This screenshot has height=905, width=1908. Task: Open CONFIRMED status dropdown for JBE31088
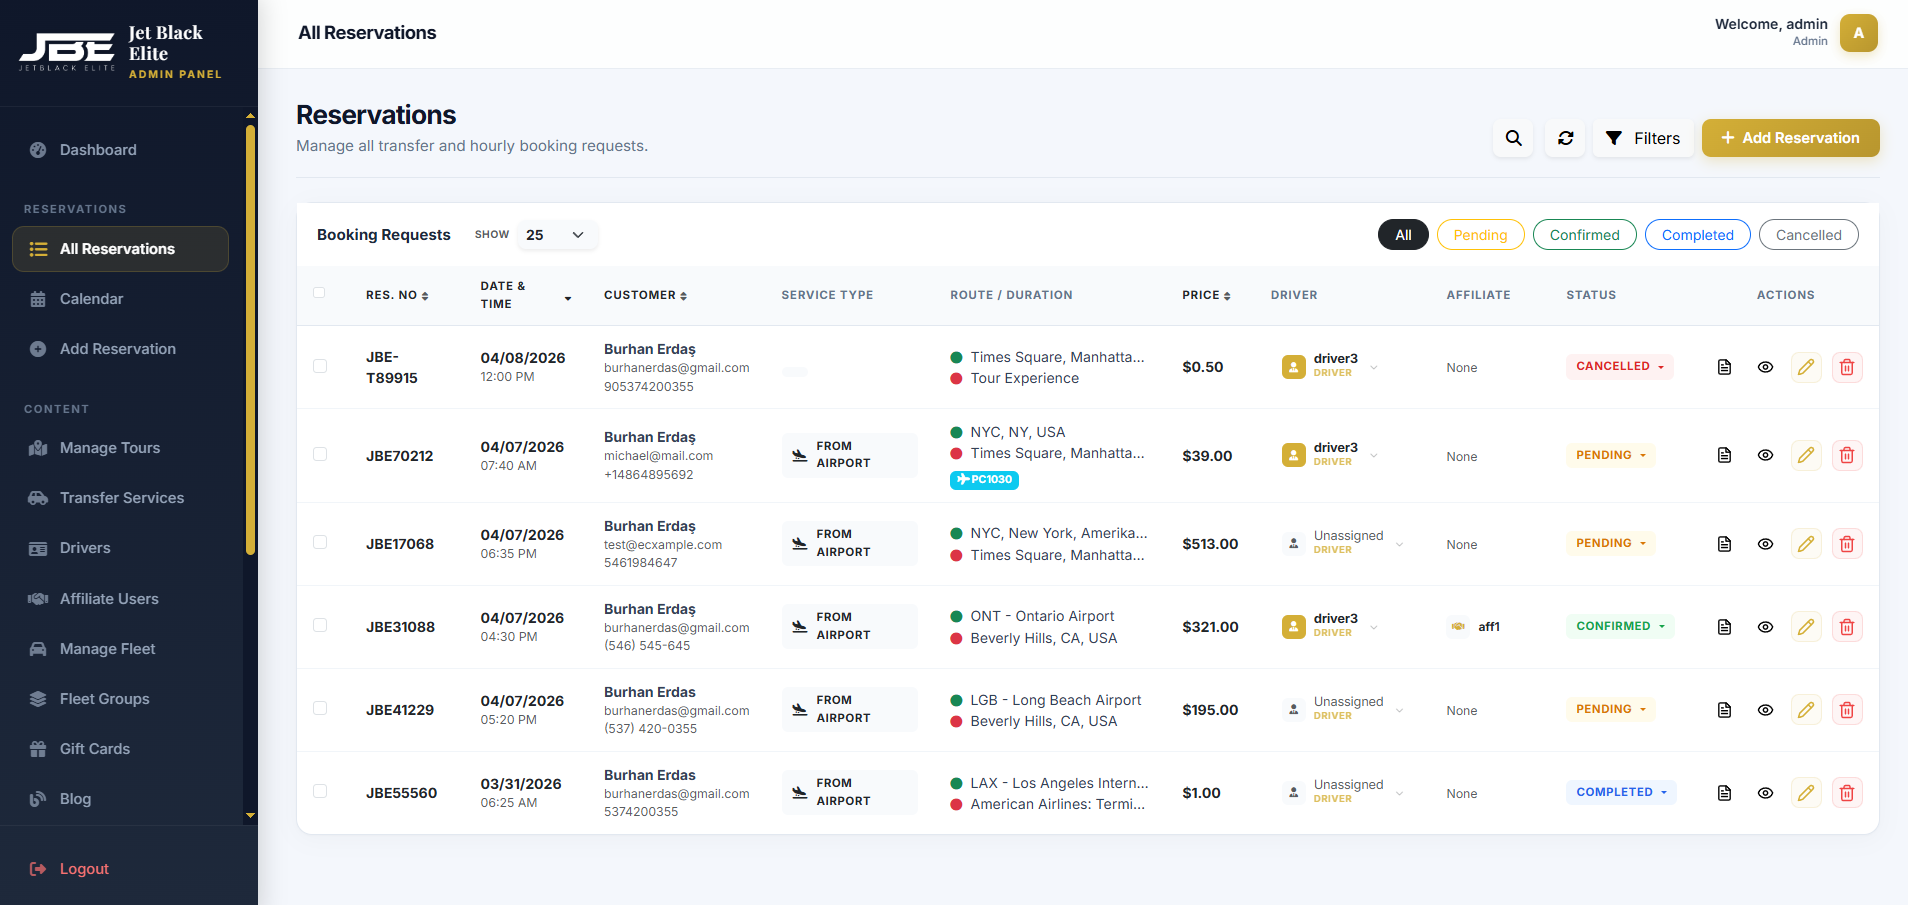click(1619, 627)
